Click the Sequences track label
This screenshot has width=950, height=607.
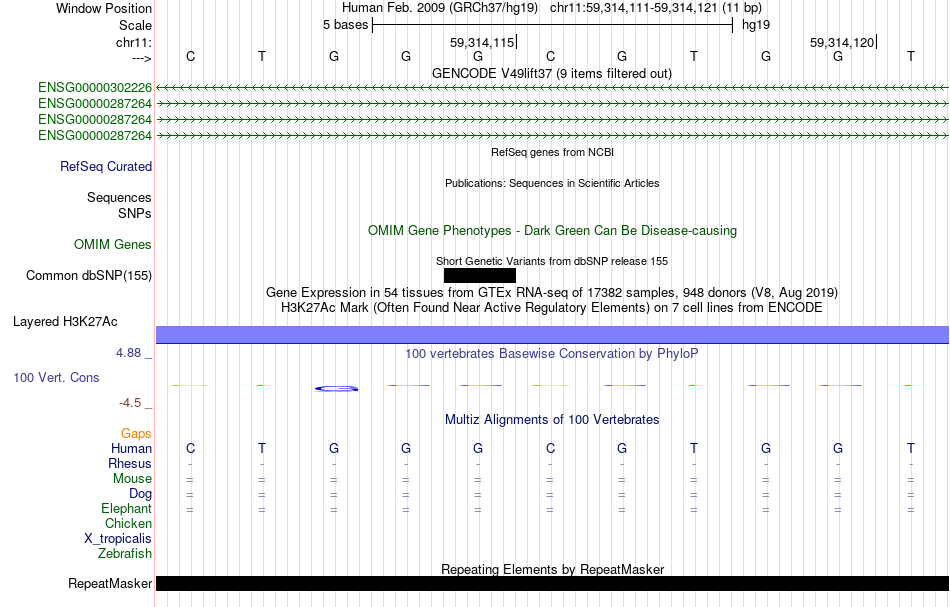(119, 197)
